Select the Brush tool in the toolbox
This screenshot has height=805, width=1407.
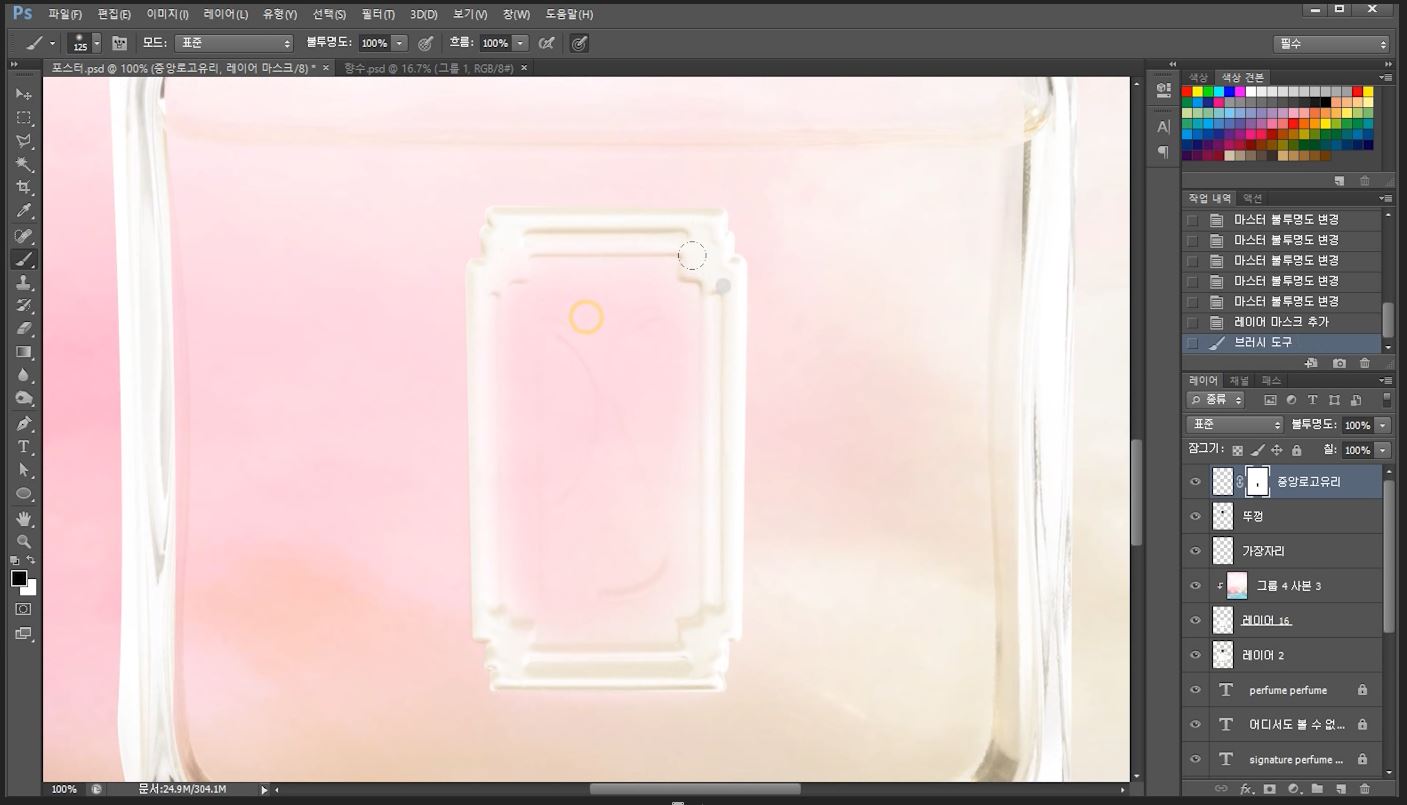click(24, 259)
